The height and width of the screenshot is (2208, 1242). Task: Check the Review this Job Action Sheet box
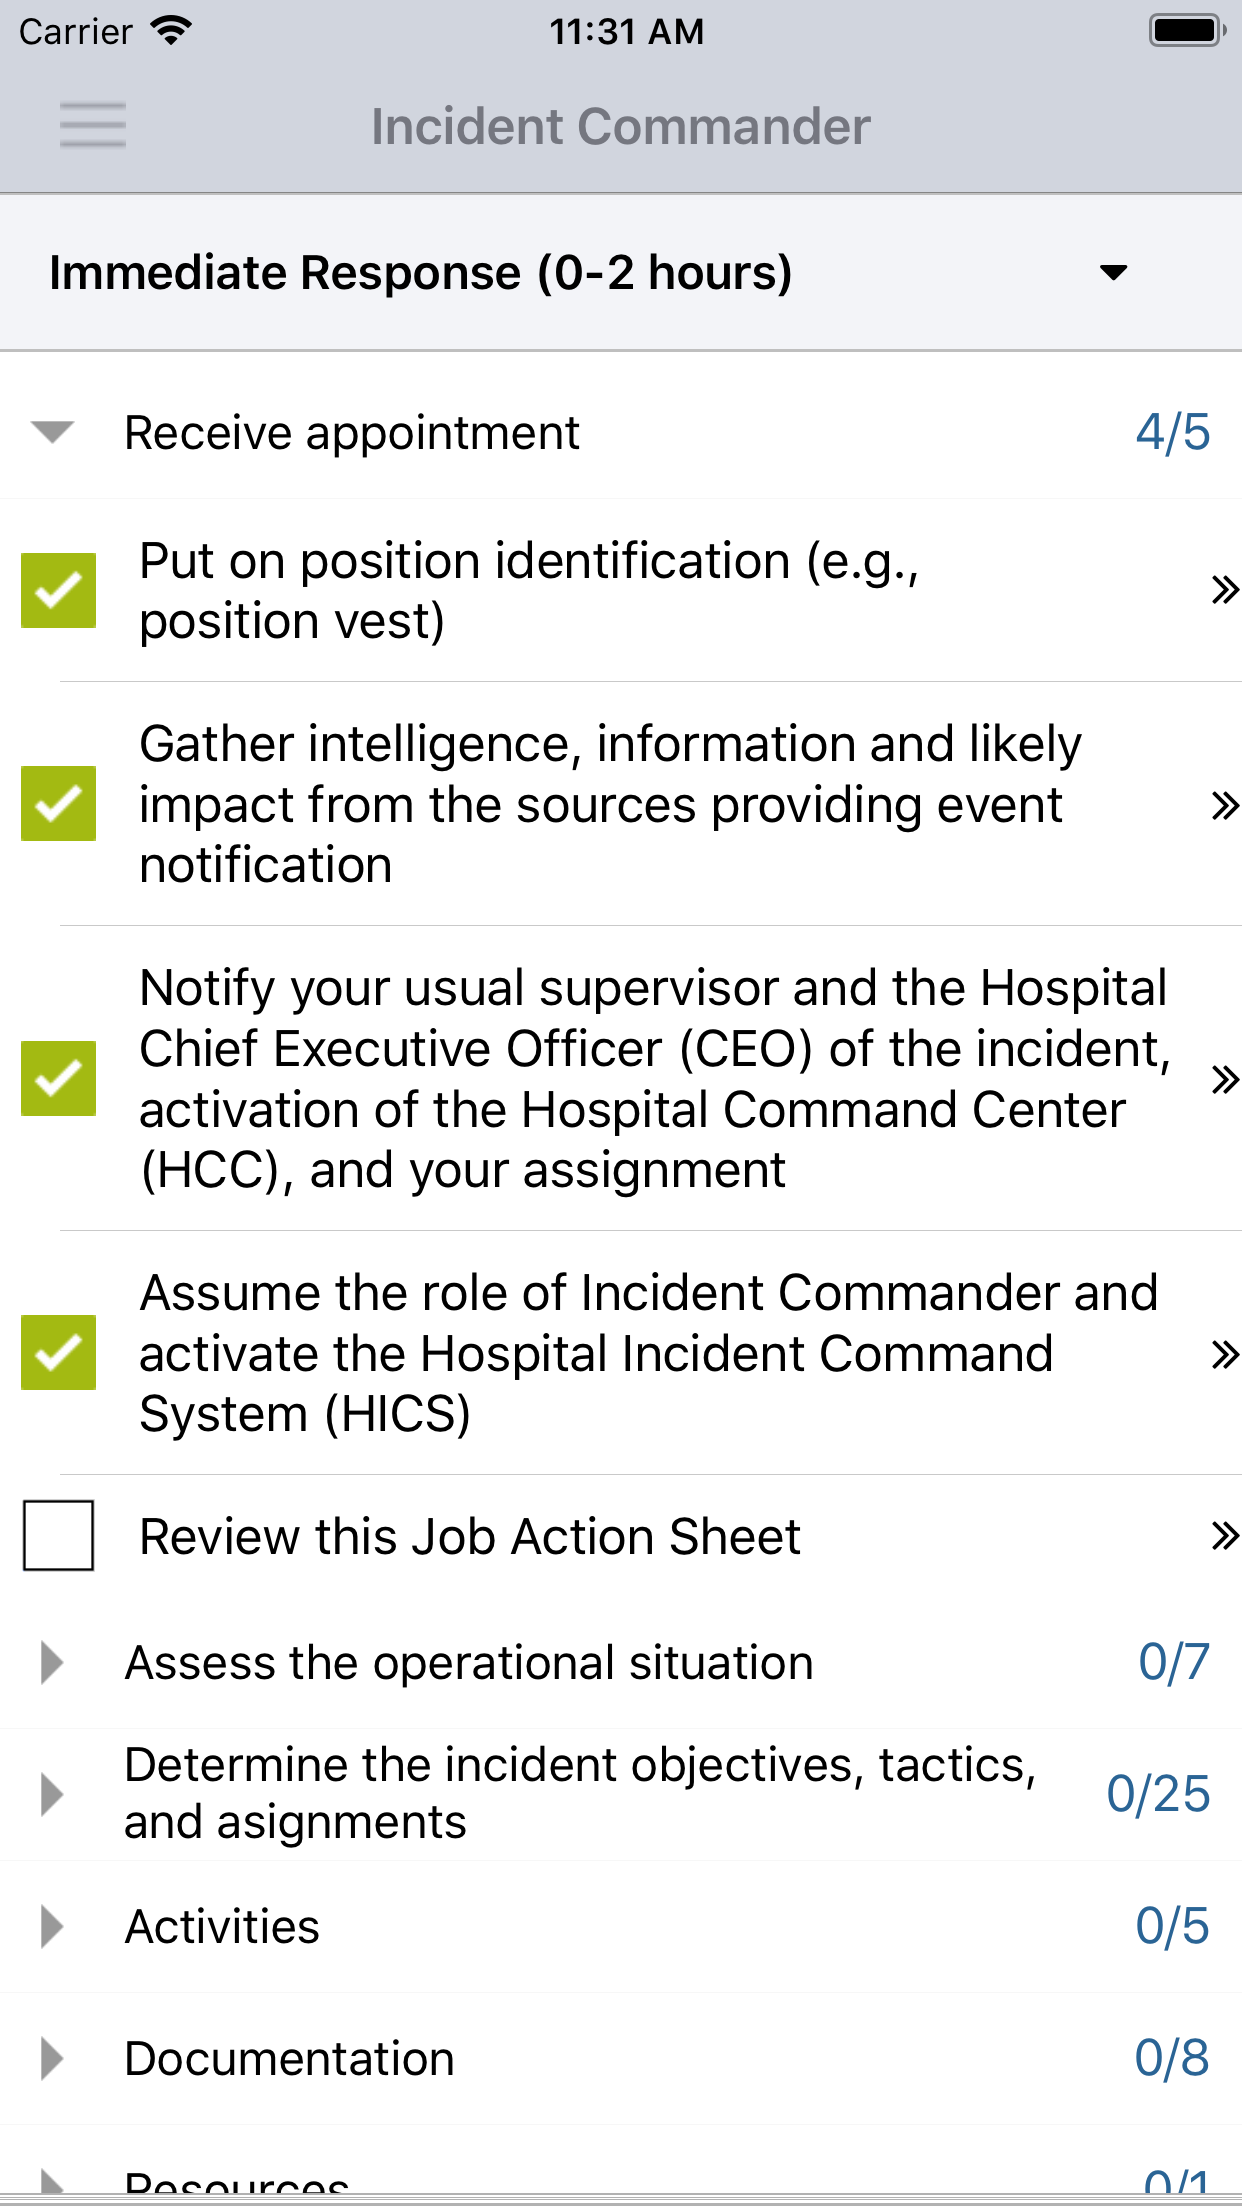[59, 1535]
